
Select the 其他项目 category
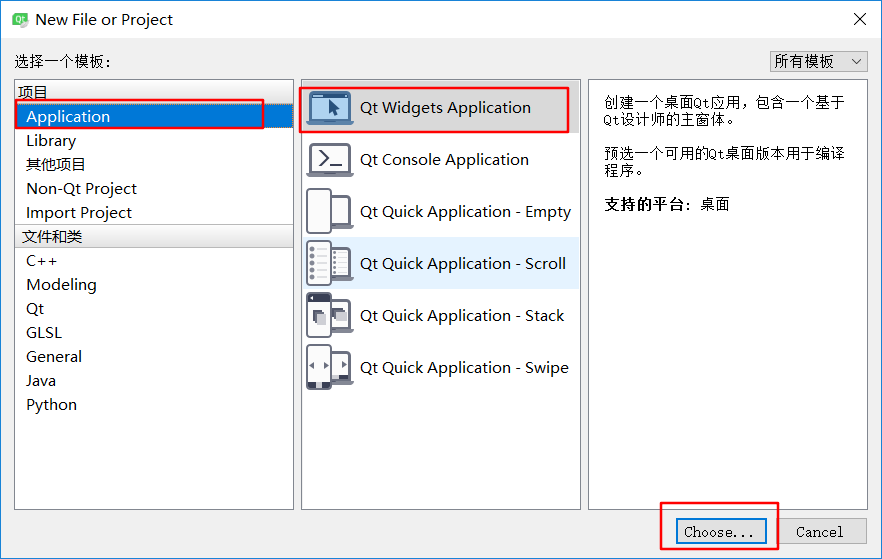point(154,165)
